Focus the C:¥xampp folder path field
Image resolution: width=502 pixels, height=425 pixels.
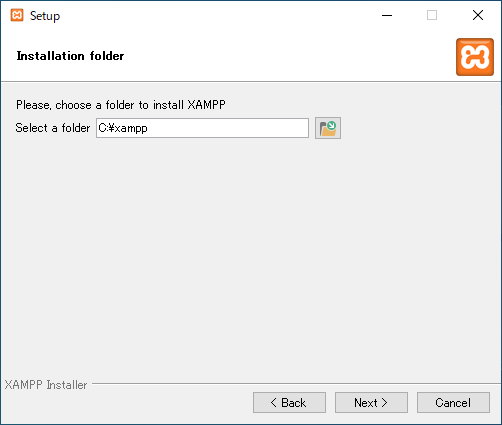[202, 128]
